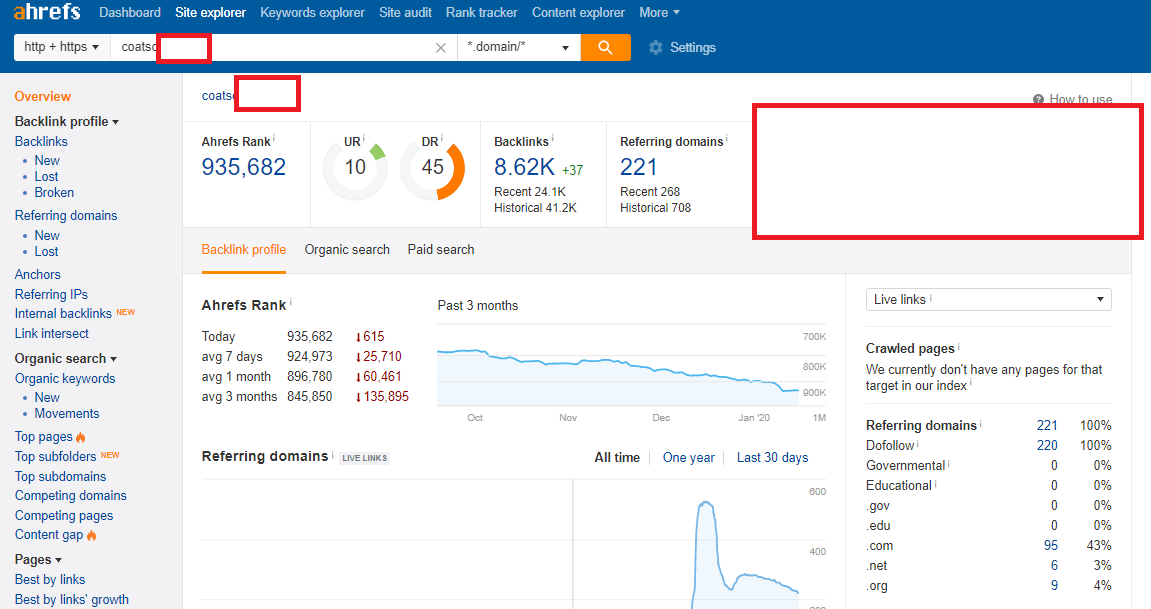This screenshot has width=1151, height=609.
Task: Collapse the Backlink profile sidebar section
Action: click(x=114, y=121)
